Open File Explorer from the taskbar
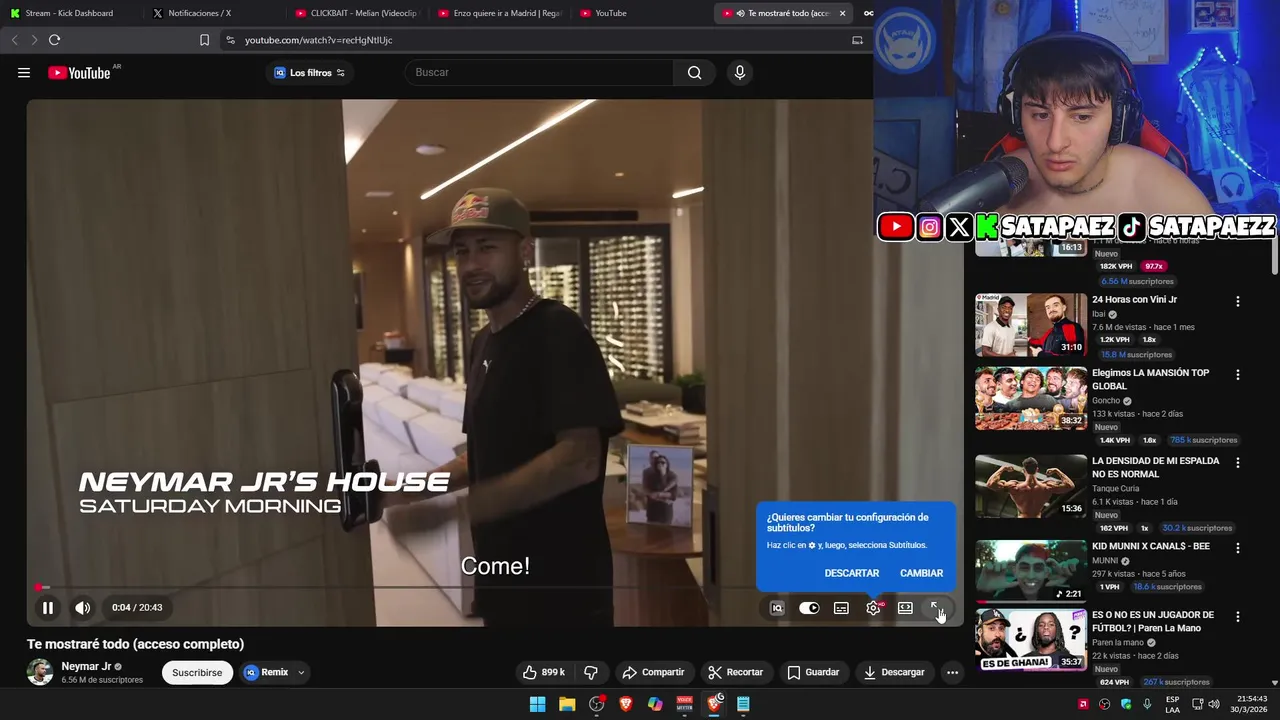The width and height of the screenshot is (1280, 720). point(567,704)
